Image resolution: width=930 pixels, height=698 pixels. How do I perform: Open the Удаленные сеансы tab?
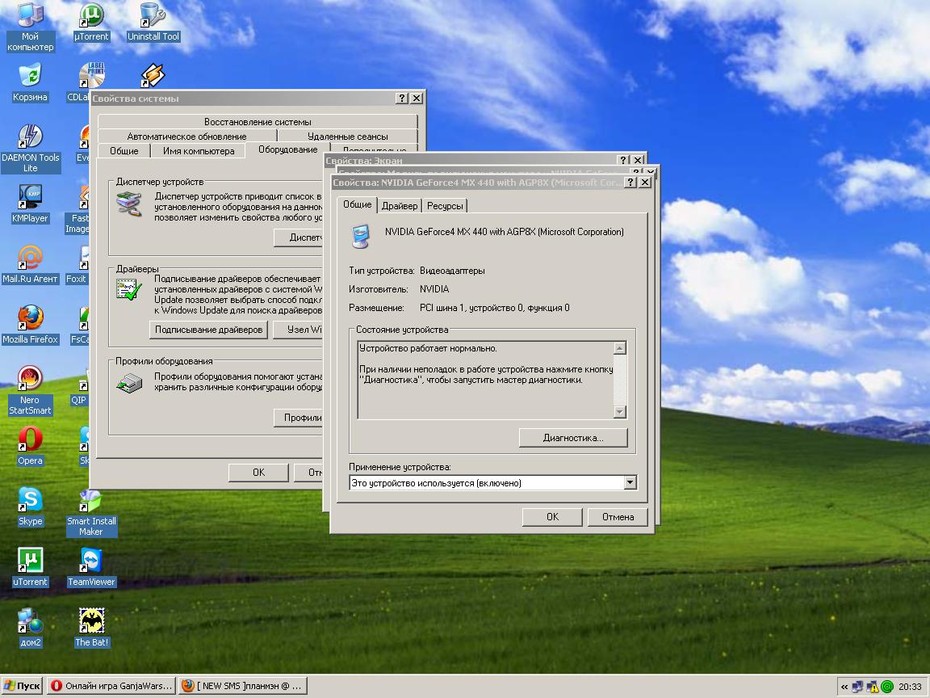click(348, 136)
